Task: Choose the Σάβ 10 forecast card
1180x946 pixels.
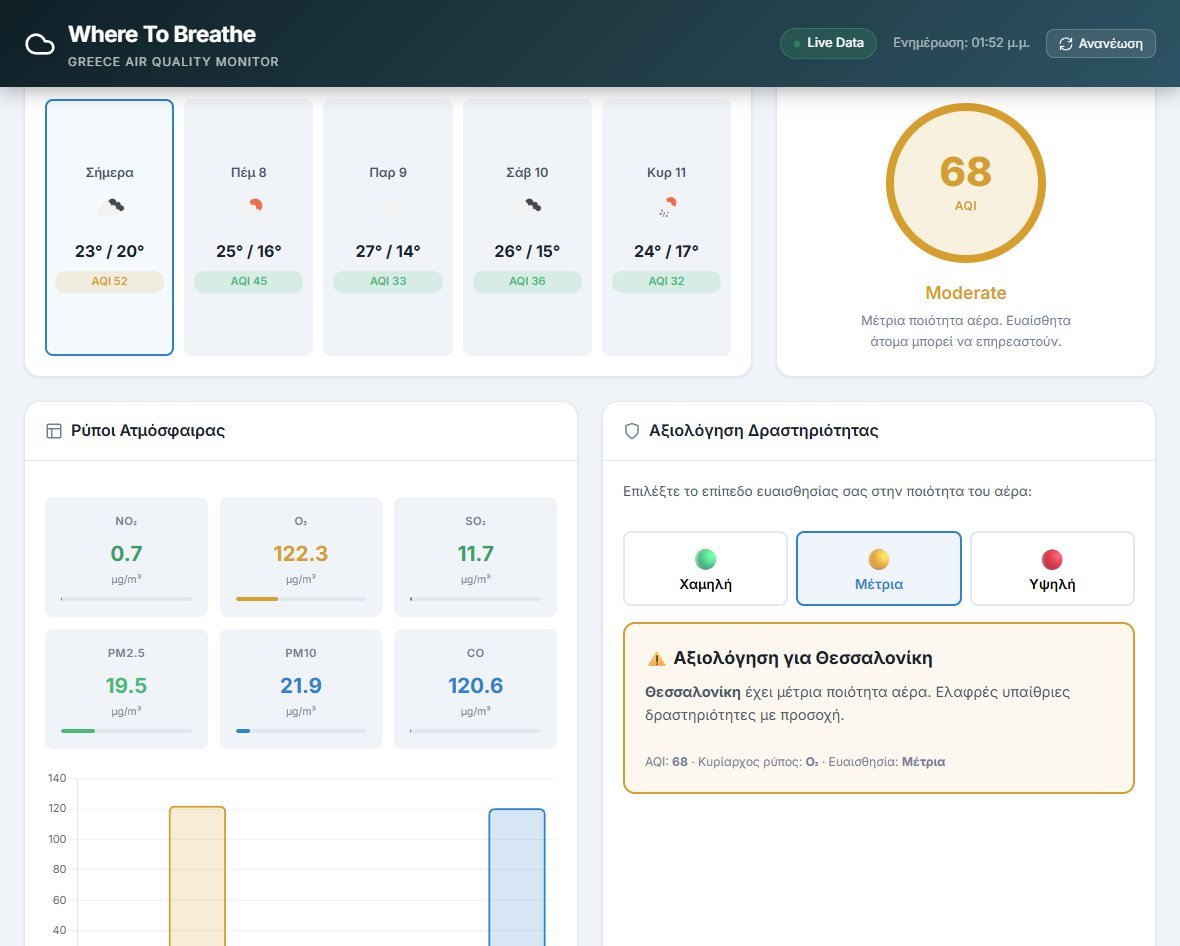Action: (528, 227)
